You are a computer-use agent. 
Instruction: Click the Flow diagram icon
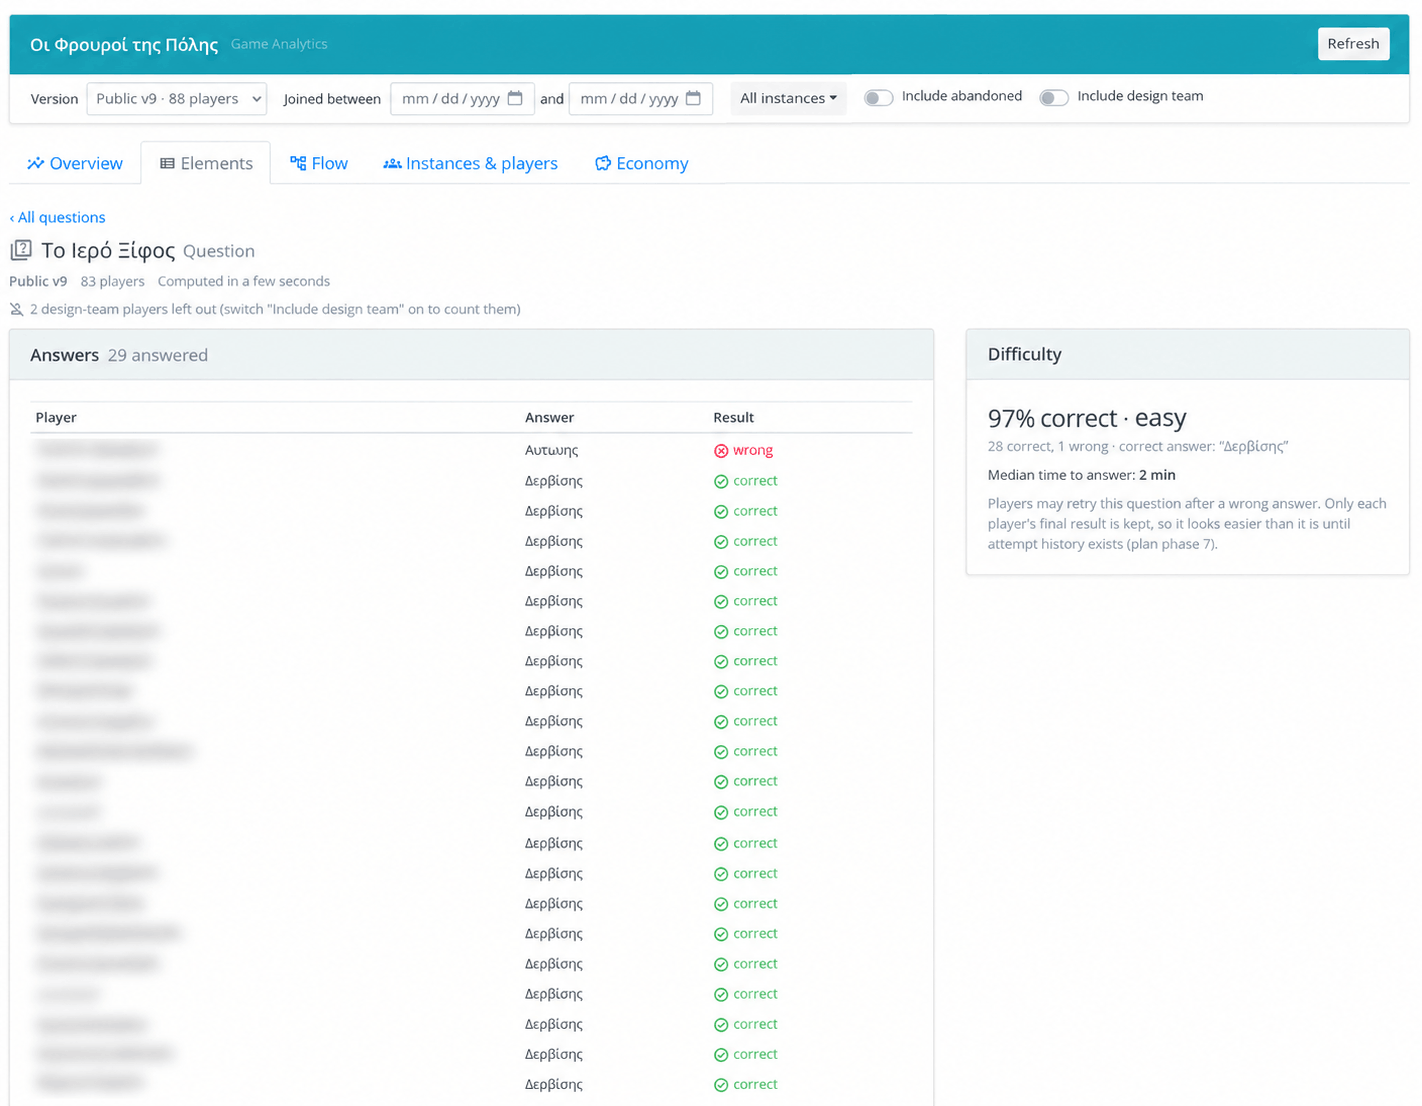(298, 163)
